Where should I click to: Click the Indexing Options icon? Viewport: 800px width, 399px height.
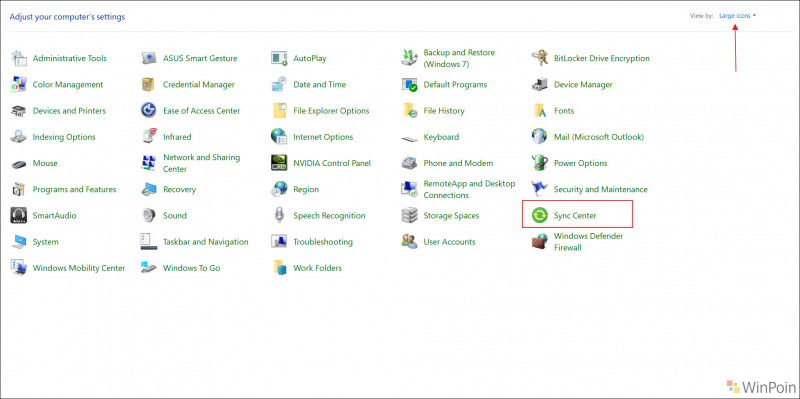[19, 137]
